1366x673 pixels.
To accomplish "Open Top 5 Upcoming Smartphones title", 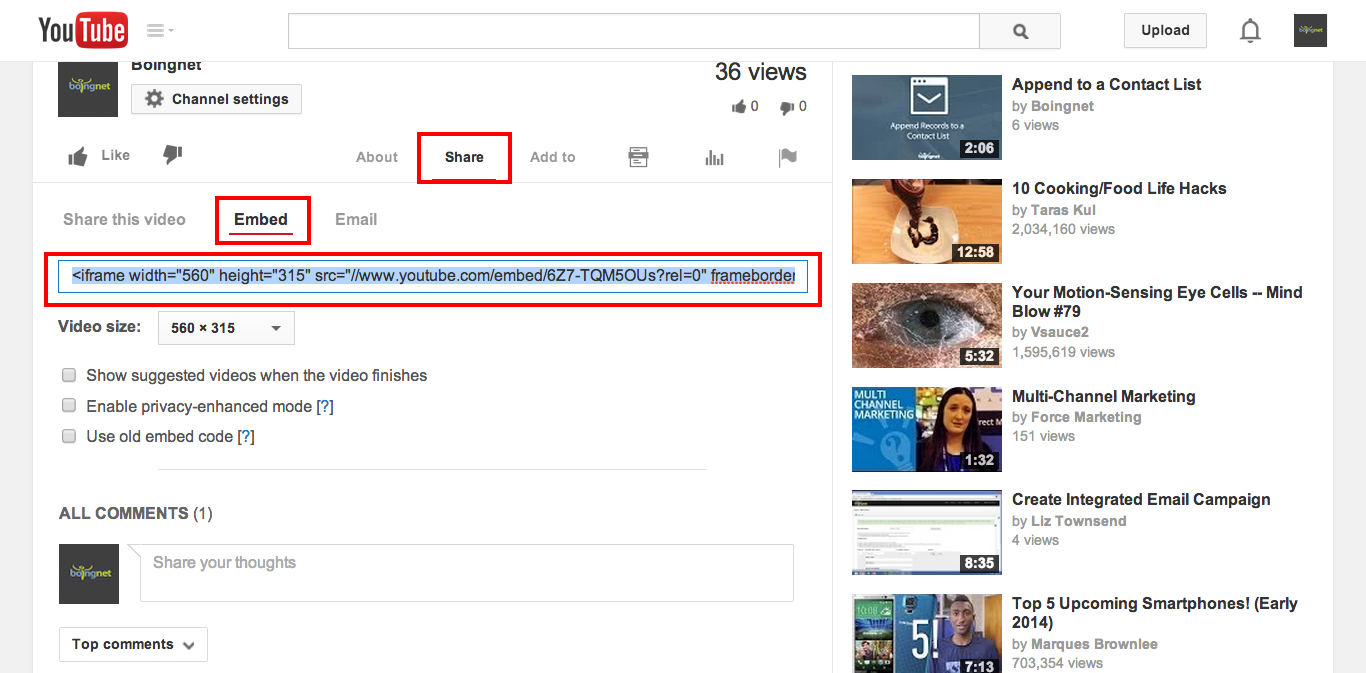I will point(1155,613).
